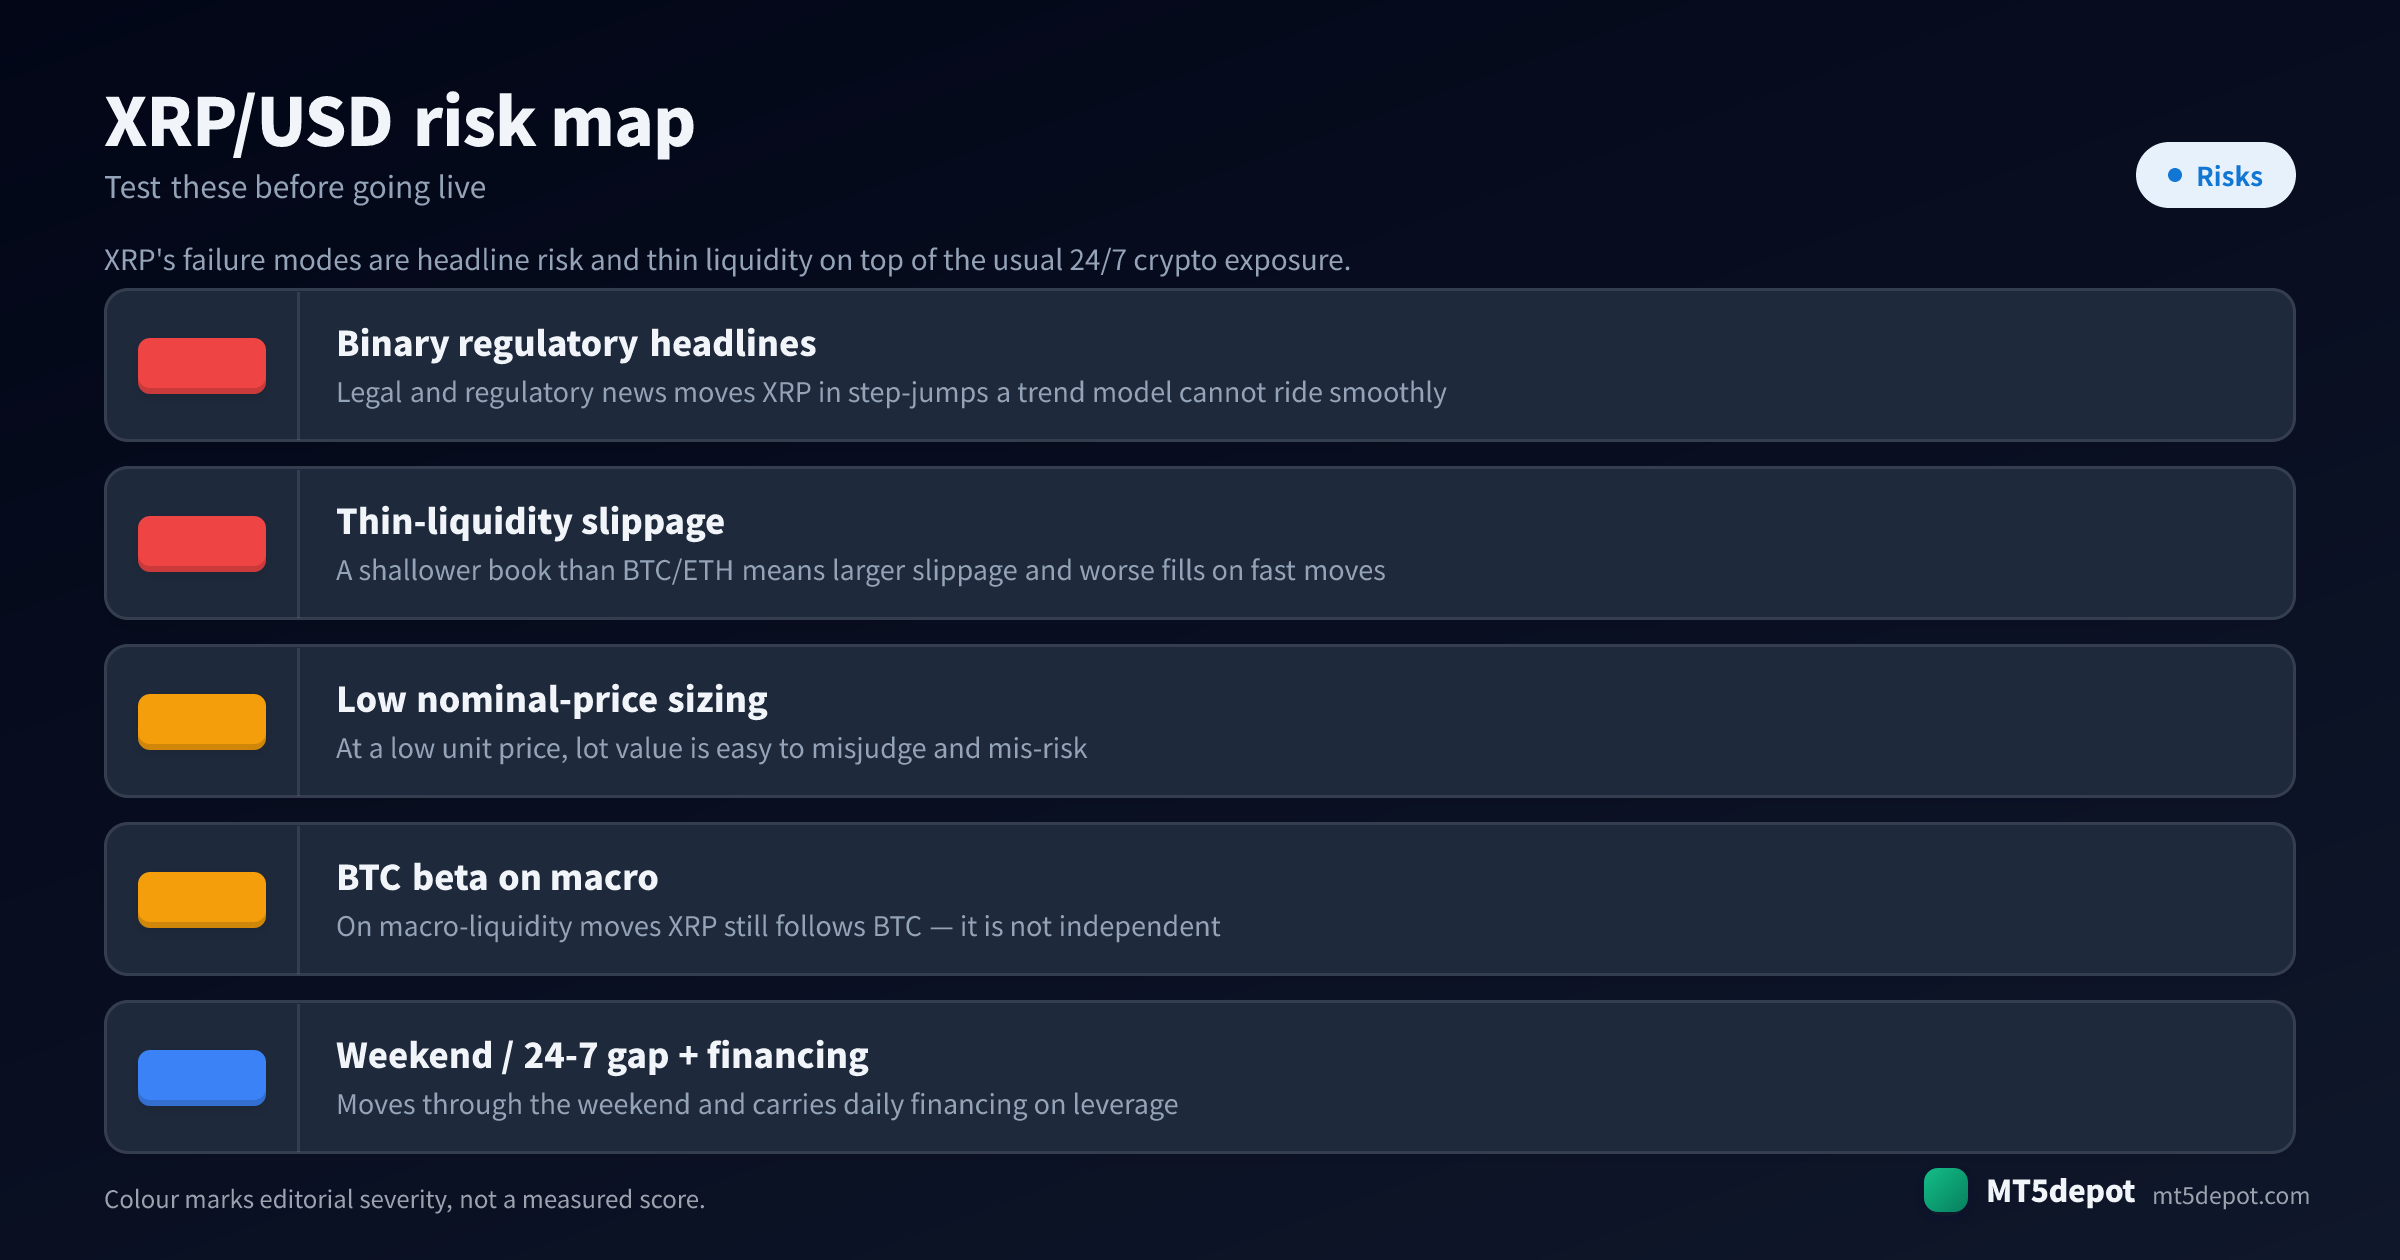The width and height of the screenshot is (2400, 1260).
Task: Click blue swatch for Weekend 24-7 gap
Action: [202, 1078]
